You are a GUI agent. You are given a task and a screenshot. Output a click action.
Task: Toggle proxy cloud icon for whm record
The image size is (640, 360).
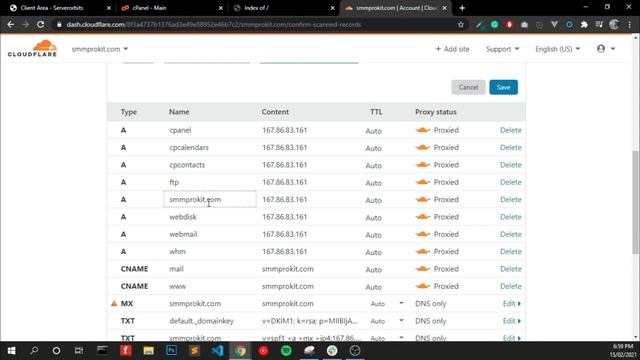pyautogui.click(x=423, y=251)
